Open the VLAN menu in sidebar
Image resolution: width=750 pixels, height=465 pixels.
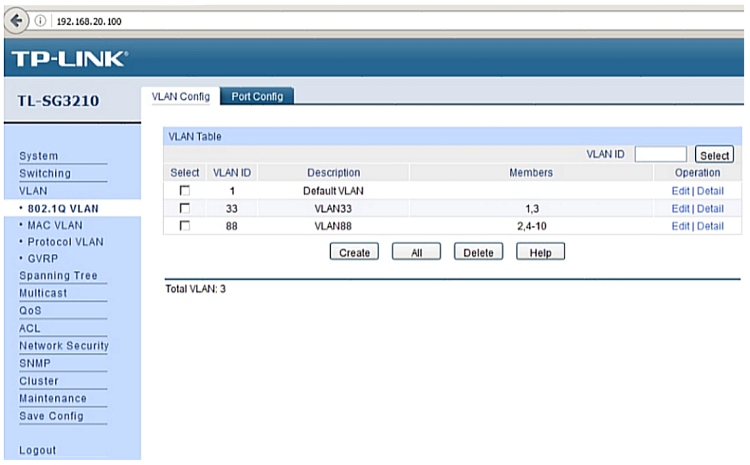(x=33, y=191)
